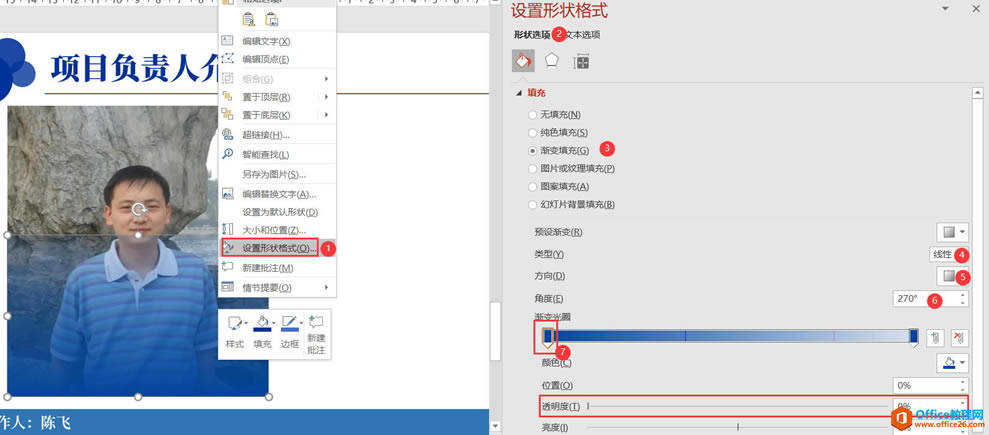Screen dimensions: 989x435
Task: Click the top-middle resize handle of shape
Action: (138, 235)
